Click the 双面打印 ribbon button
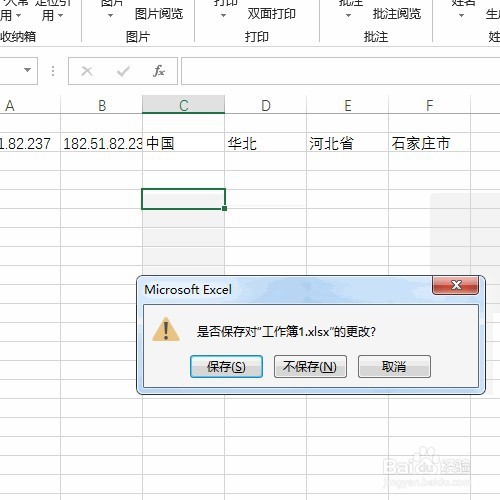 (x=272, y=14)
